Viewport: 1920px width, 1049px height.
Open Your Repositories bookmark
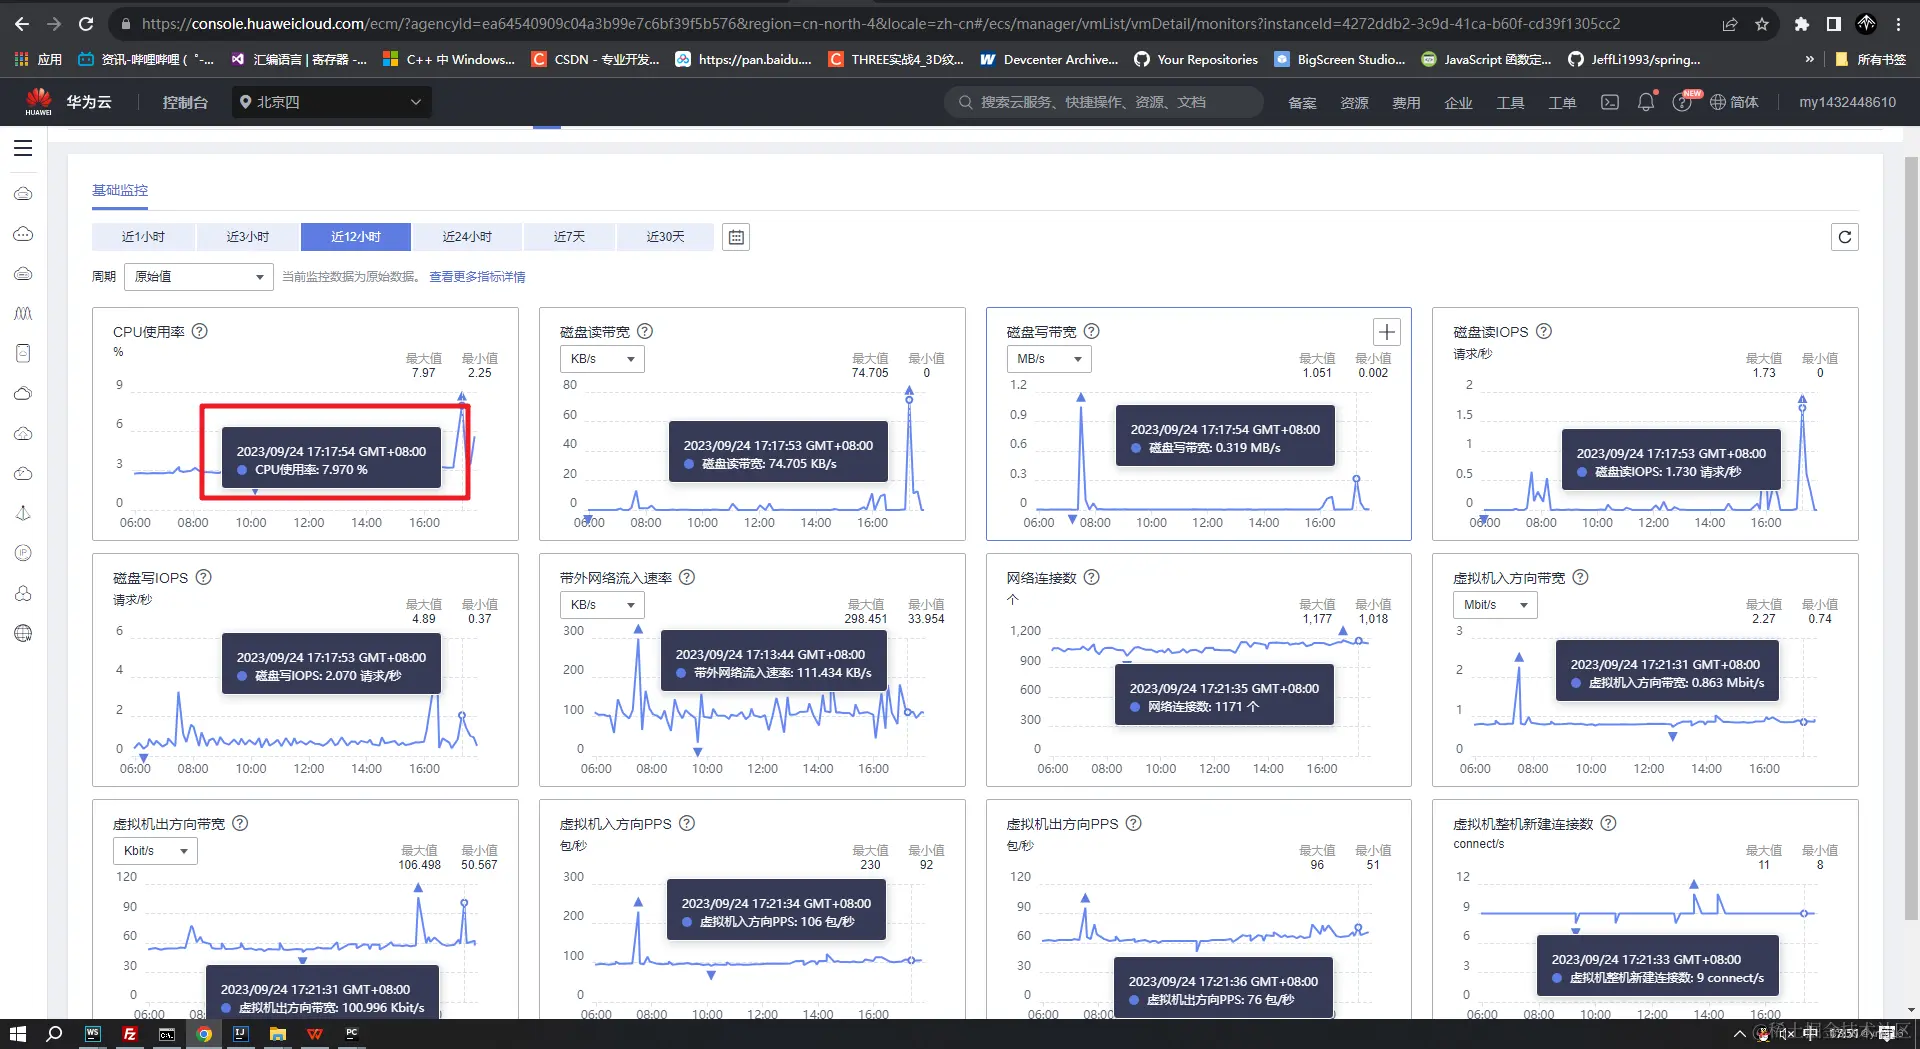(1196, 60)
